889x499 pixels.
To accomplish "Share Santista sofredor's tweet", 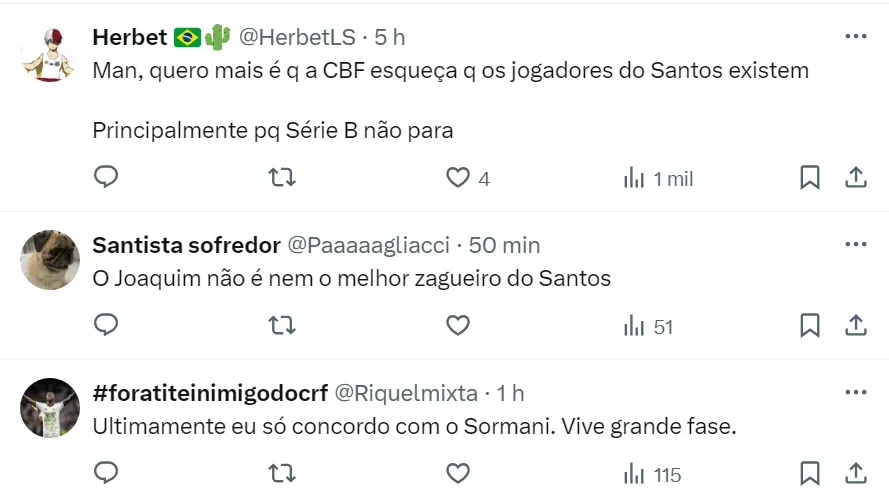I will point(856,325).
